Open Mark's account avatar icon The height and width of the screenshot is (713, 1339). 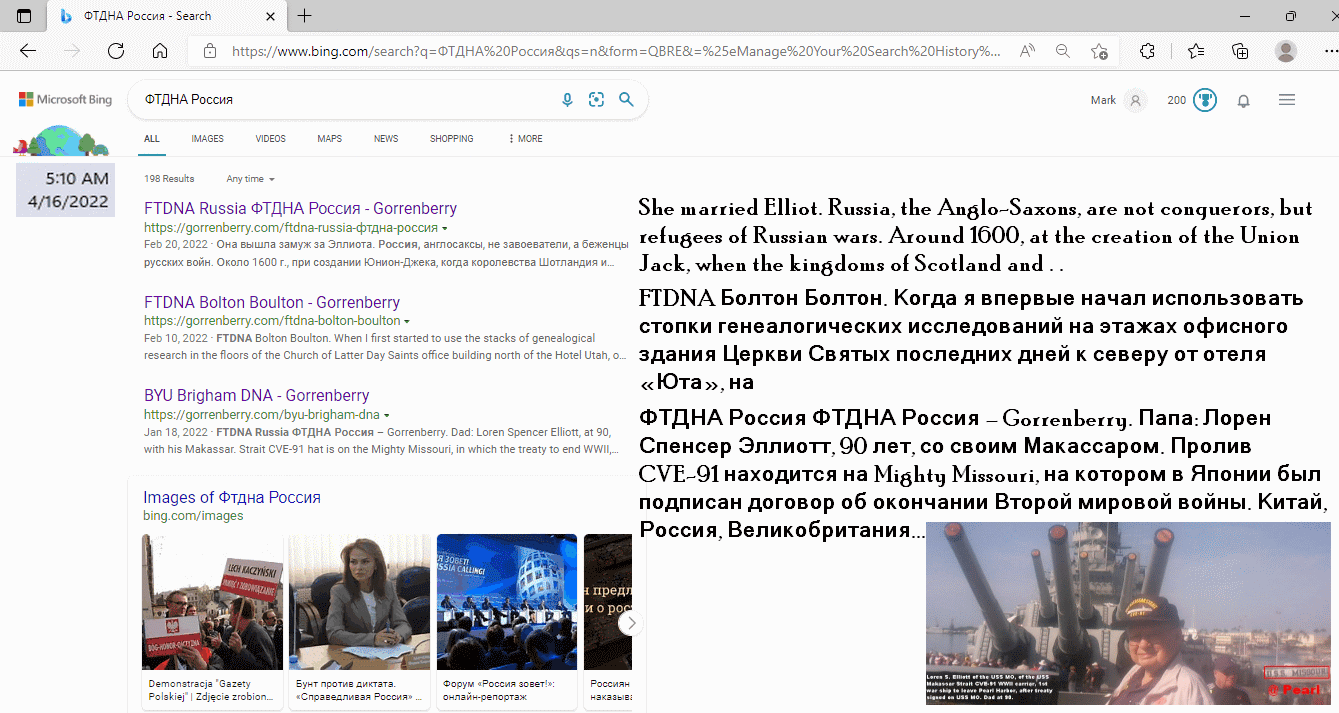[x=1135, y=100]
